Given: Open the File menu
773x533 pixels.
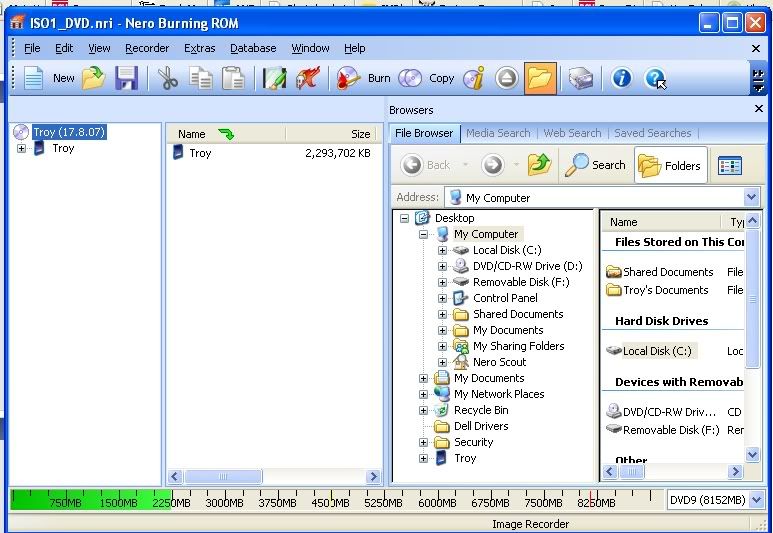Looking at the screenshot, I should (32, 48).
